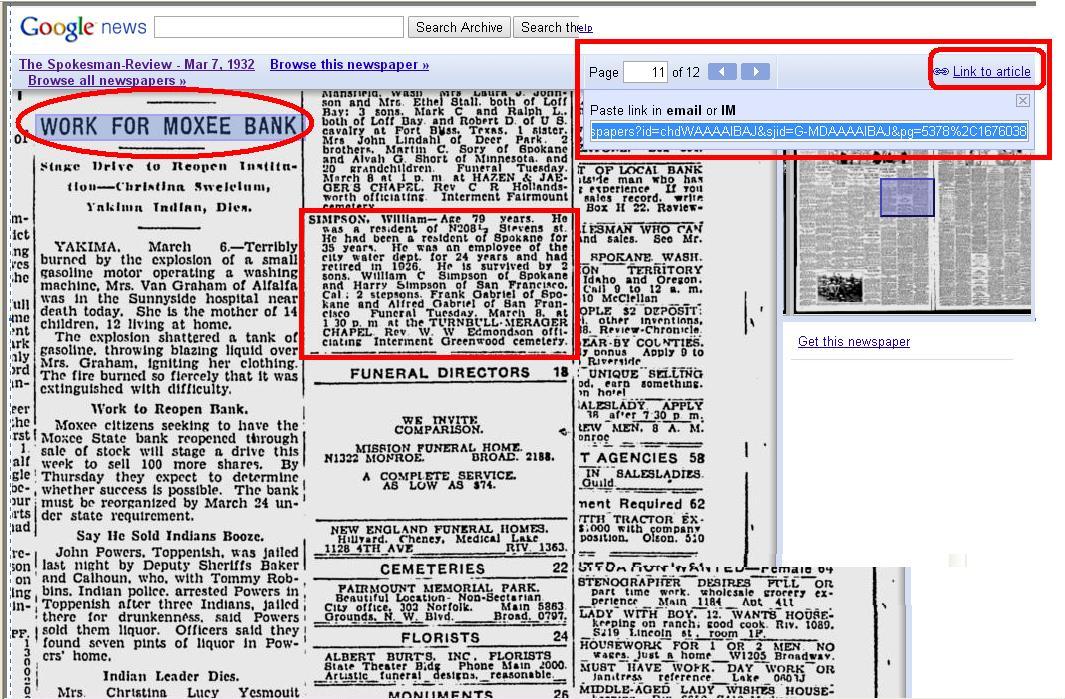Viewport: 1065px width, 699px height.
Task: Click the chain icon beside Link to article
Action: [940, 71]
